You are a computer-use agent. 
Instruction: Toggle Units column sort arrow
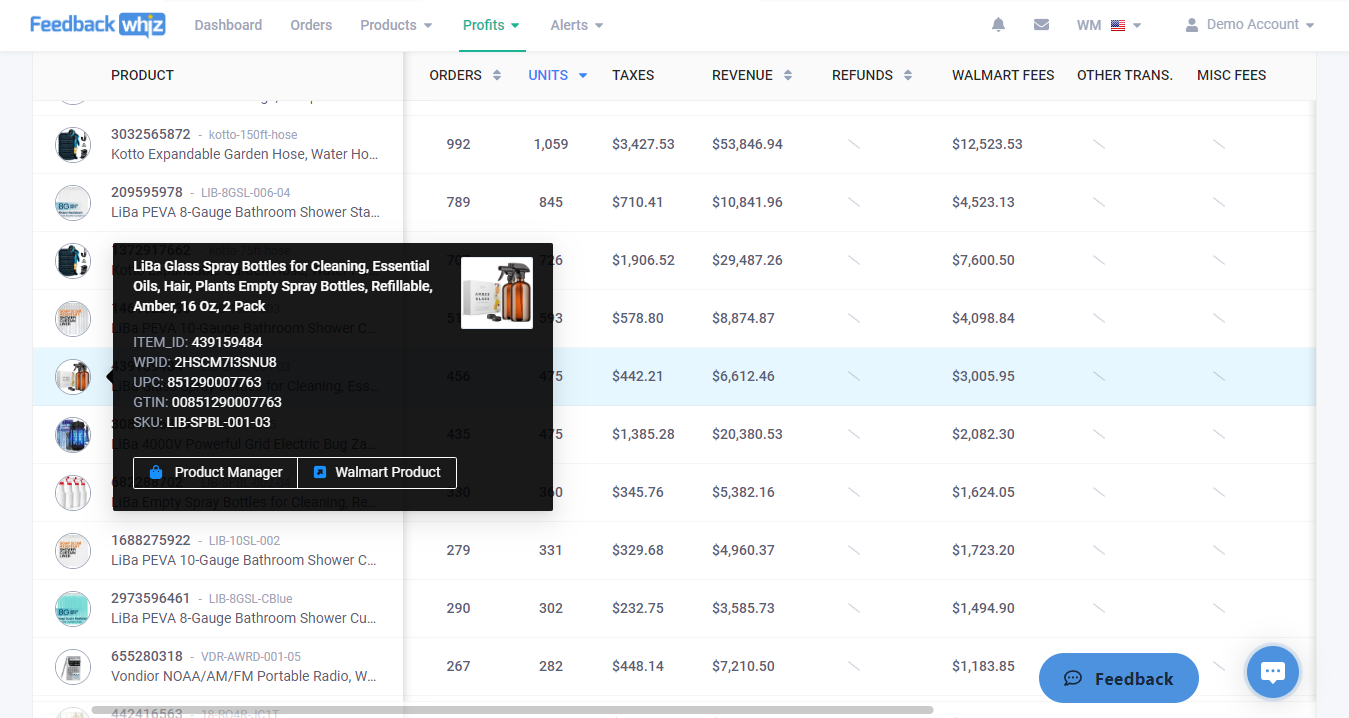(582, 76)
